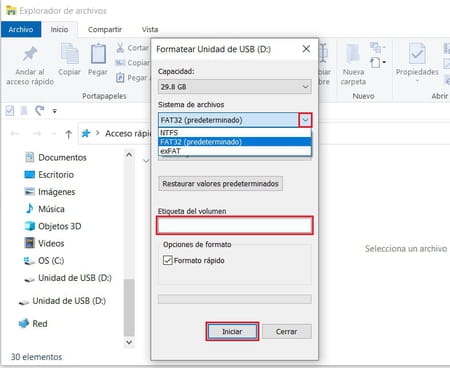
Task: Click the Copiar icon in the ribbon
Action: 69,54
